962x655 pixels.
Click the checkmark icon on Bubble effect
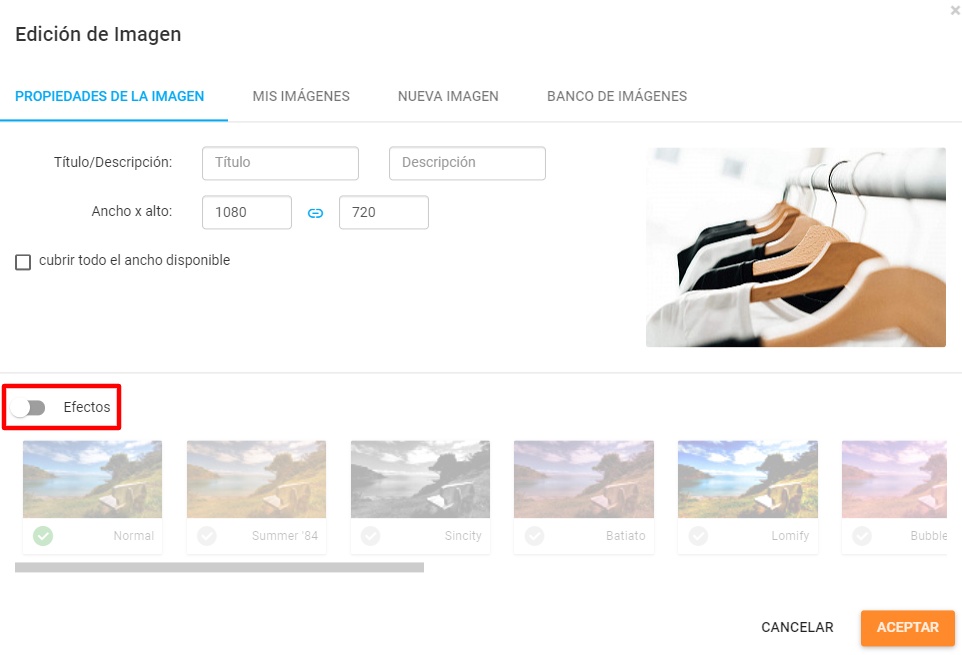tap(862, 536)
